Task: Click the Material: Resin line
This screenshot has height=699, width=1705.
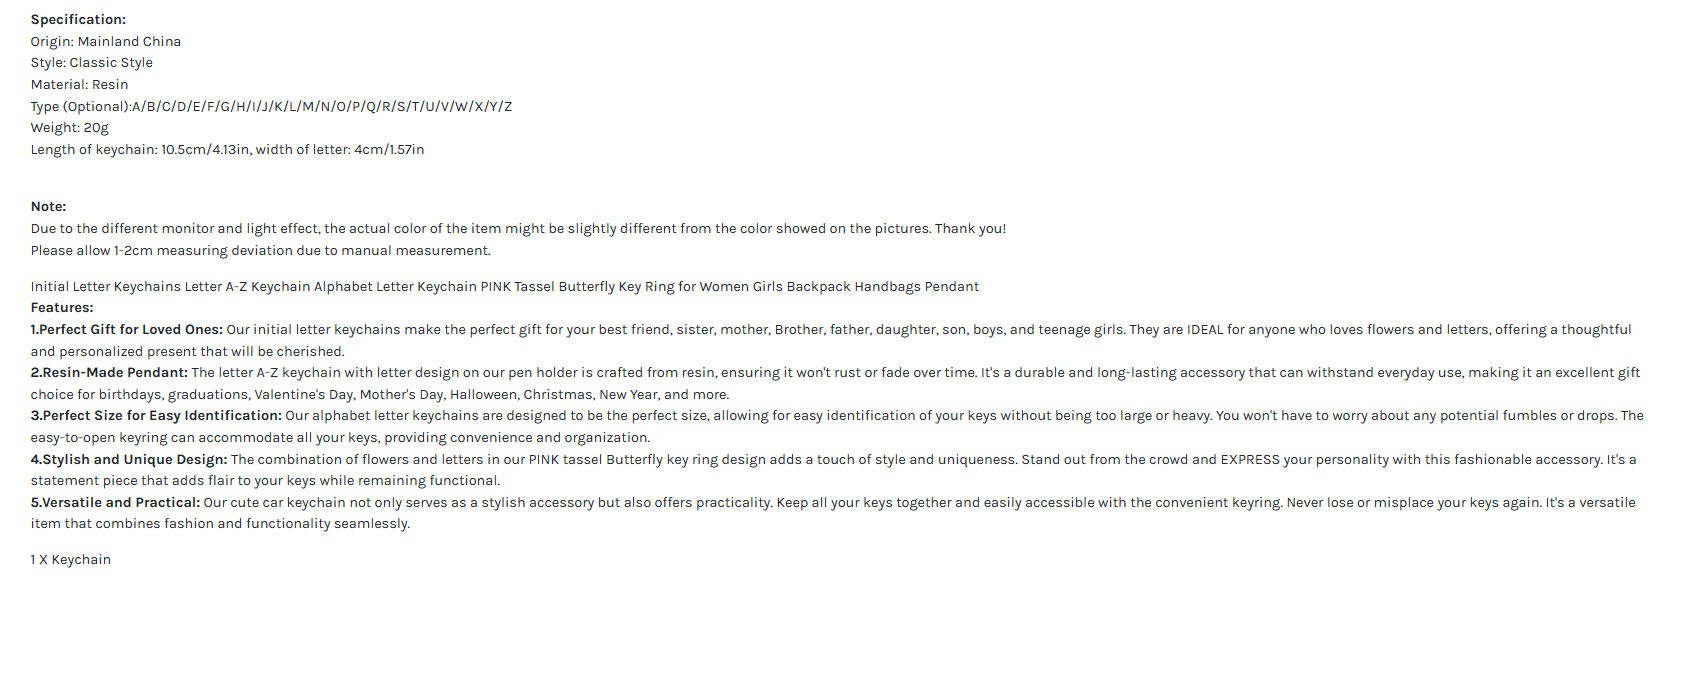Action: 79,85
